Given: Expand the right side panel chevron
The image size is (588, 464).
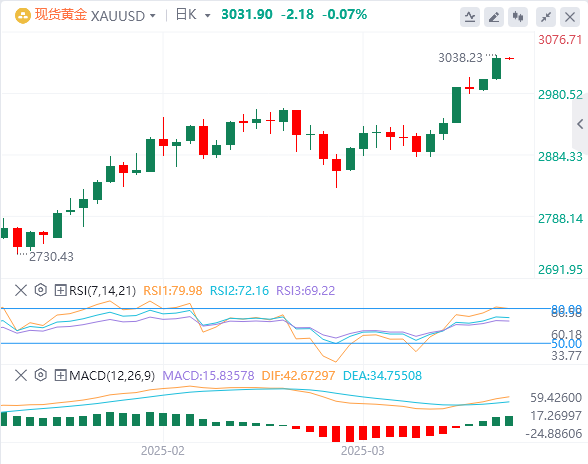Looking at the screenshot, I should tap(580, 124).
